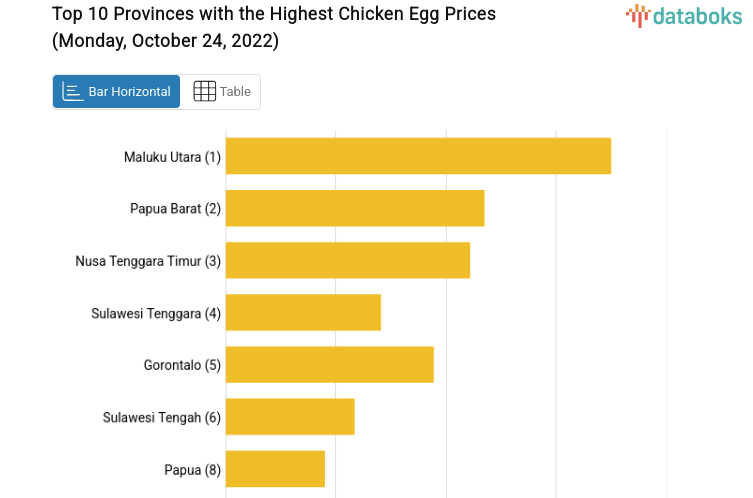Click the Nusa Tenggara Timur (3) label
The image size is (753, 498).
pos(148,261)
